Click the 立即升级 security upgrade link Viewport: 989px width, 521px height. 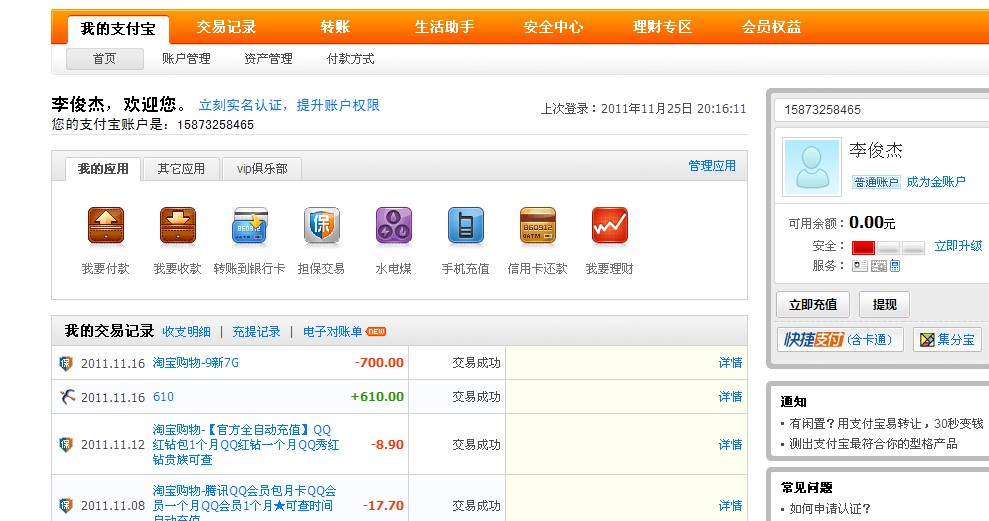[x=957, y=246]
